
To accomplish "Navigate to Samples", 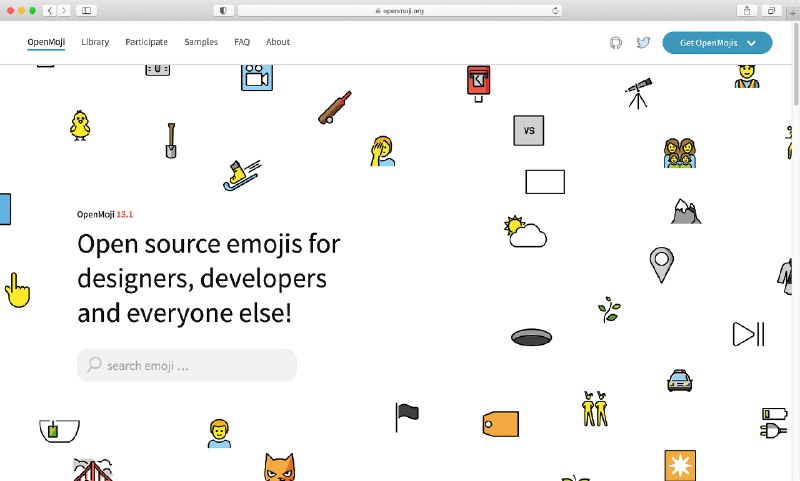I will click(x=201, y=42).
